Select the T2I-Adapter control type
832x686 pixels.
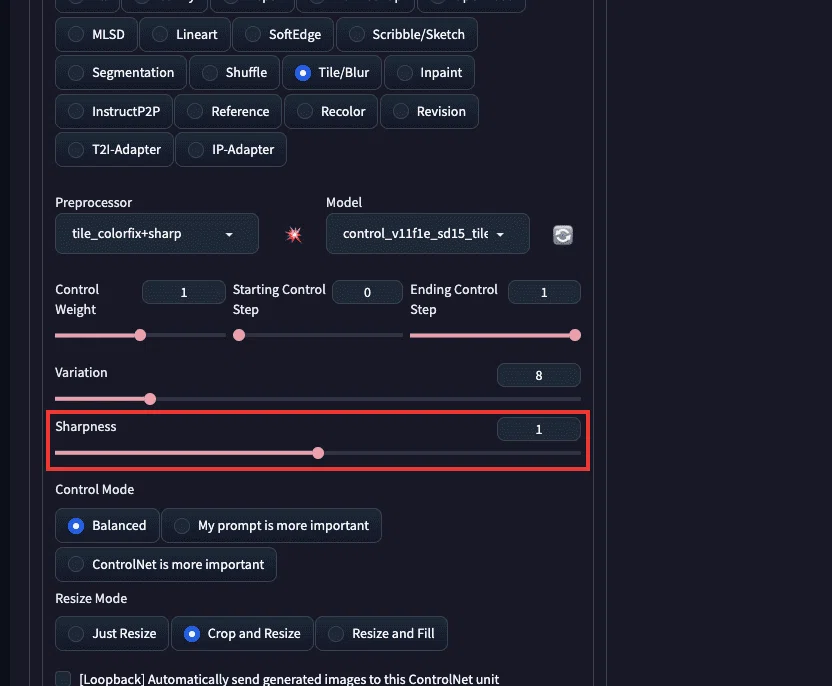(115, 150)
